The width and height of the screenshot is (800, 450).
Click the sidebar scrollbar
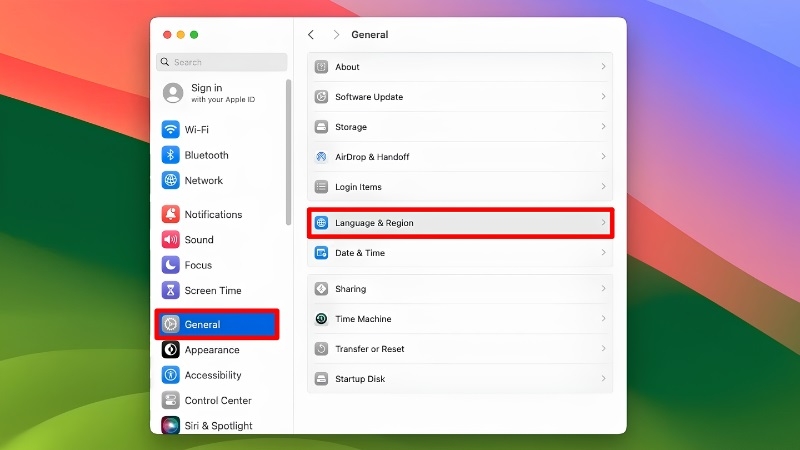(x=289, y=152)
